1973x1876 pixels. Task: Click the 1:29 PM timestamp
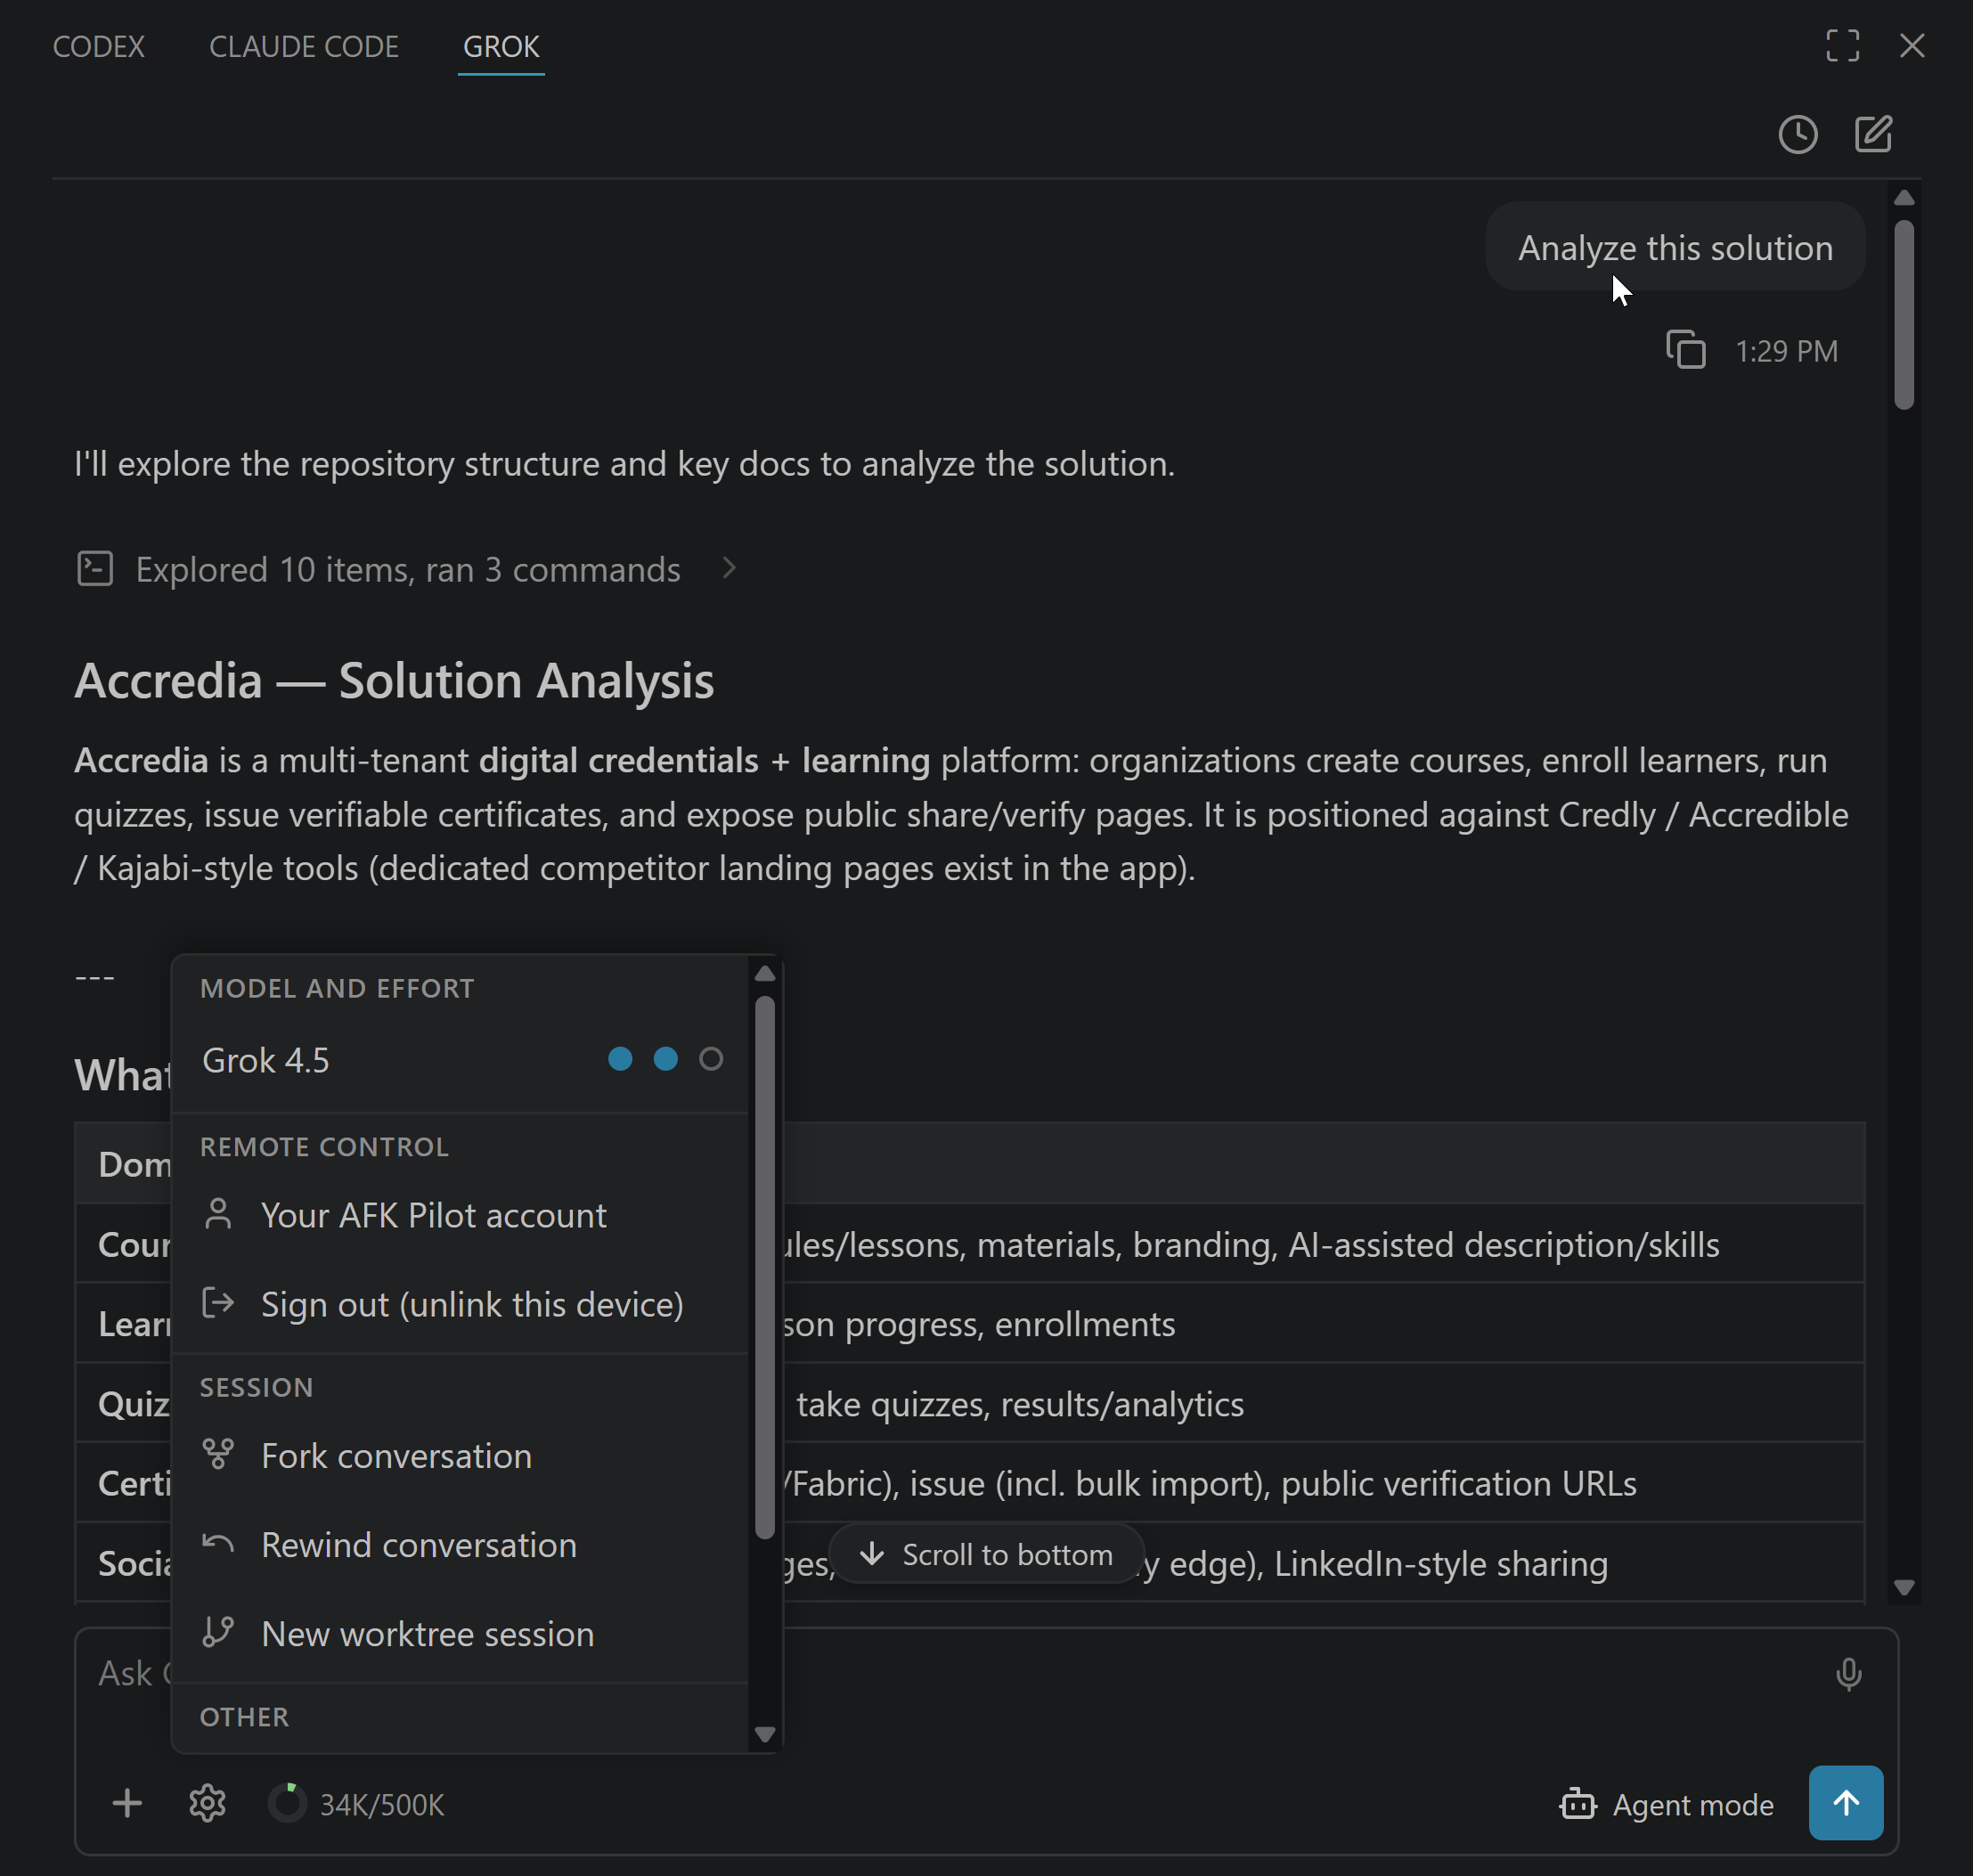click(x=1786, y=351)
